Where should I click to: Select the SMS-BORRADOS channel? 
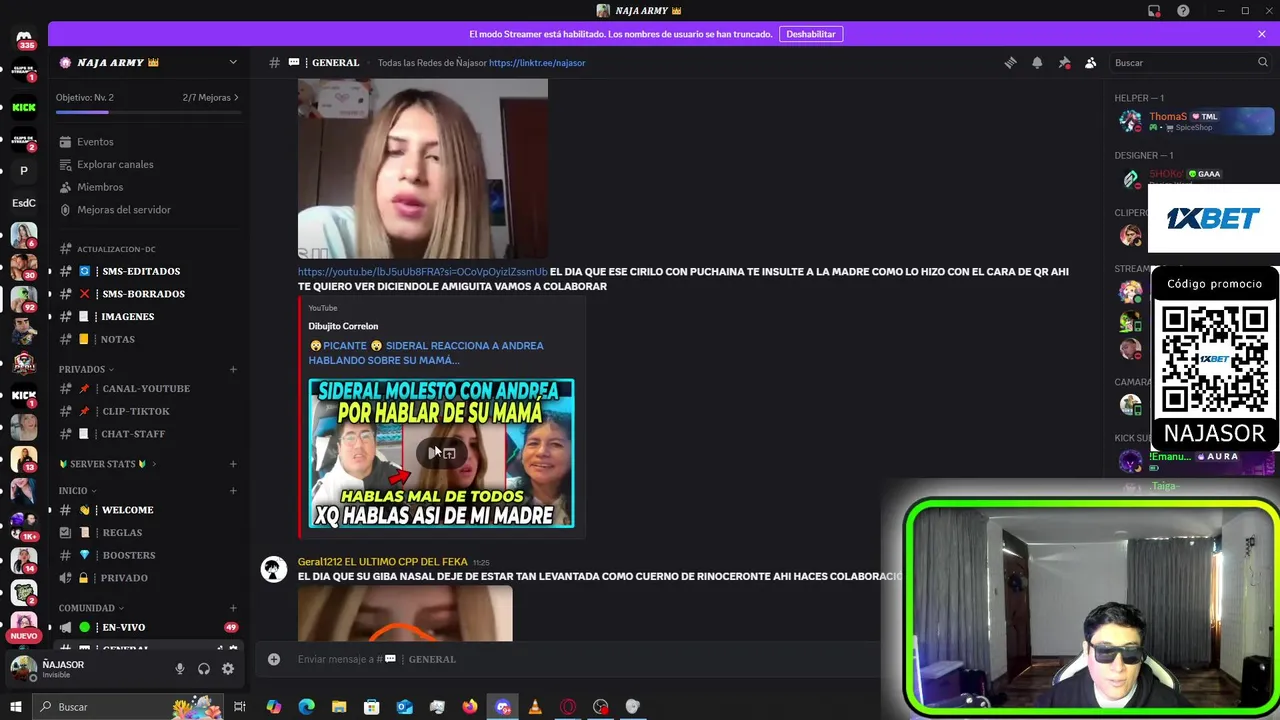tap(149, 294)
